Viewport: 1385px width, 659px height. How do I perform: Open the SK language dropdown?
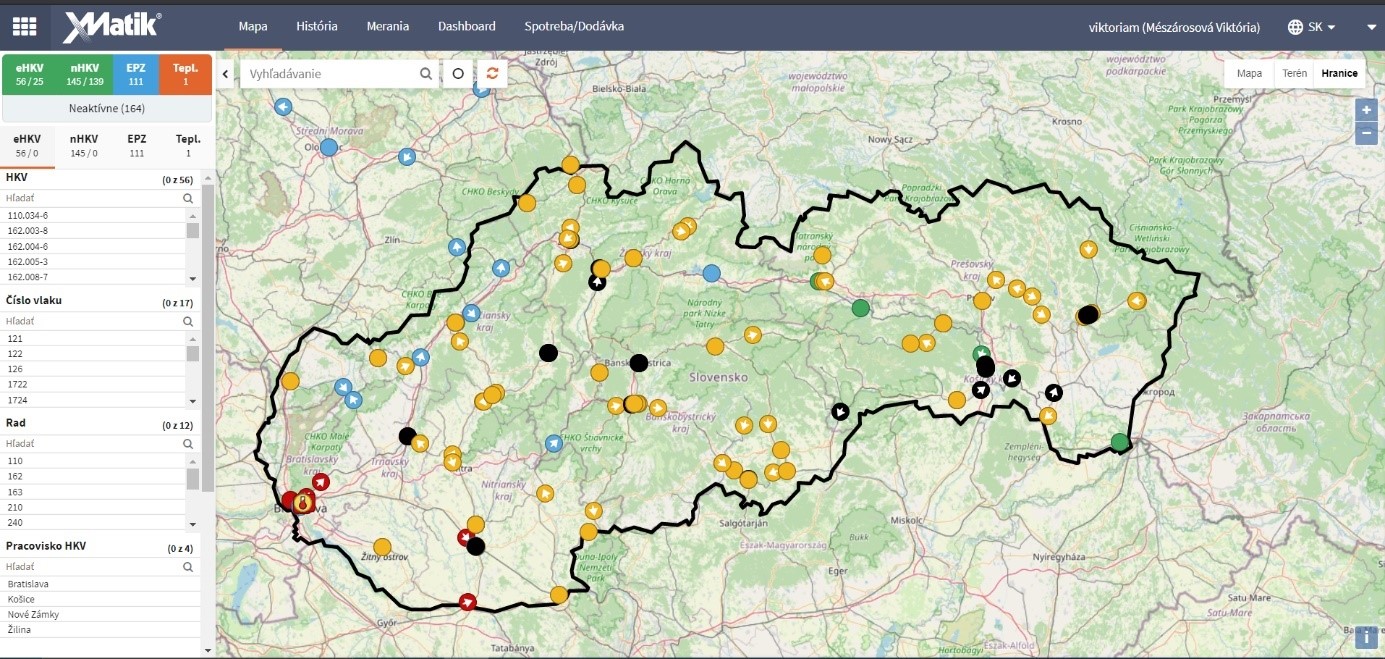(1312, 27)
